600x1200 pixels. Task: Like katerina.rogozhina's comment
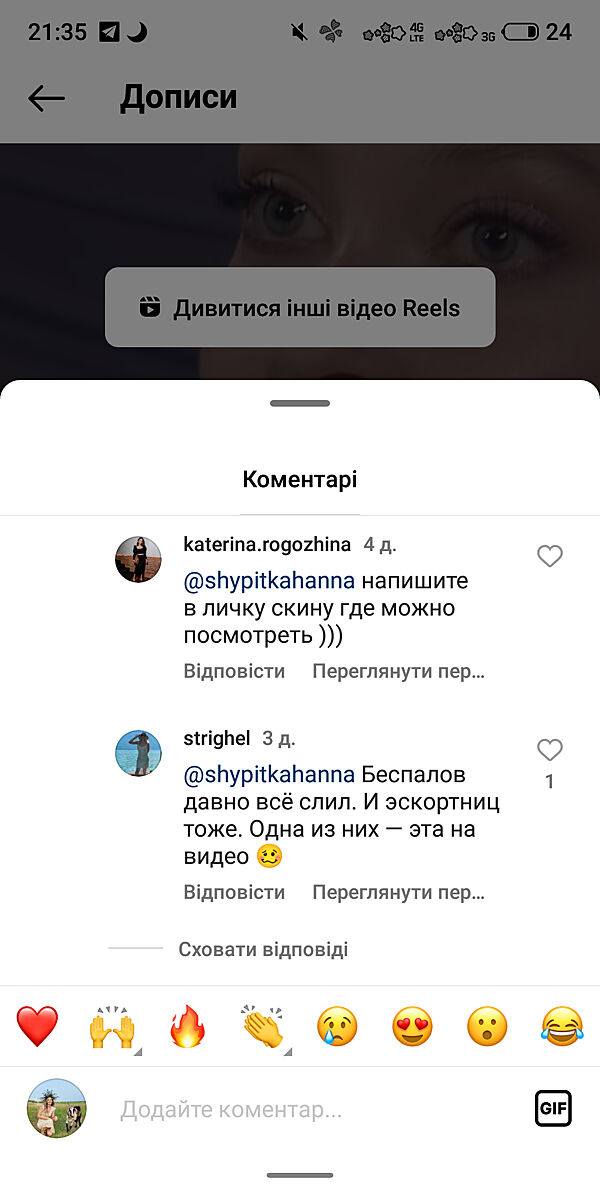(x=550, y=556)
